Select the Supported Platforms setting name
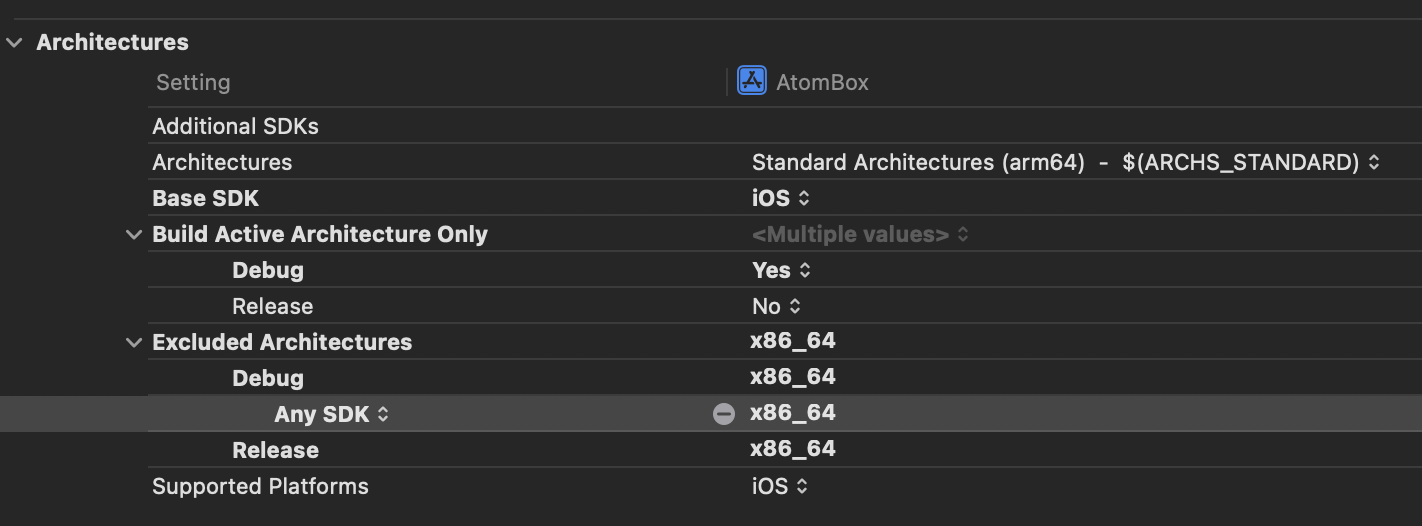The image size is (1422, 526). 260,486
